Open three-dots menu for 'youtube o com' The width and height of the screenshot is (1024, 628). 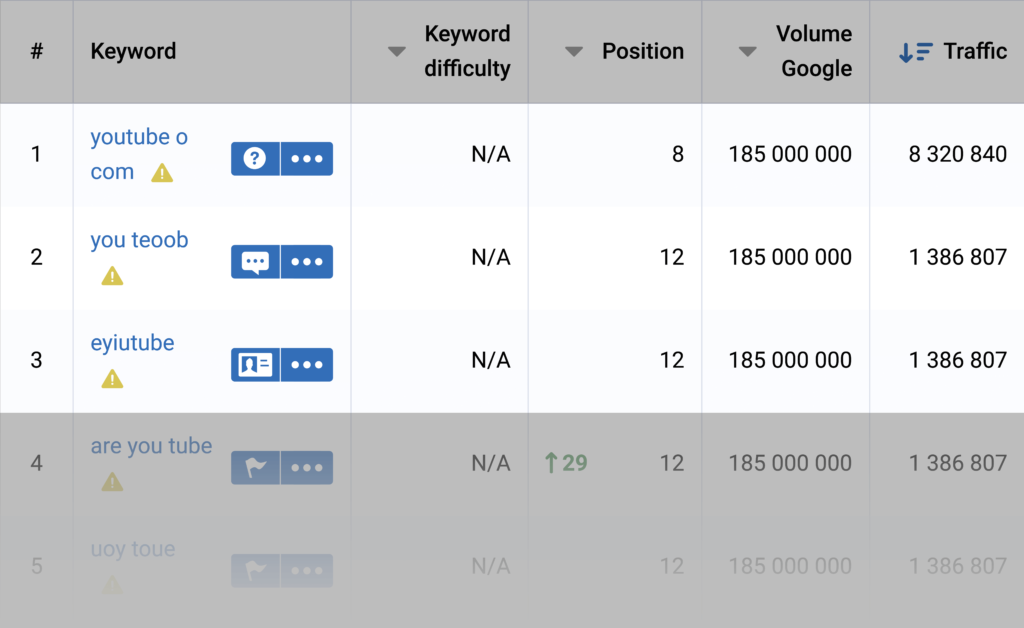307,159
